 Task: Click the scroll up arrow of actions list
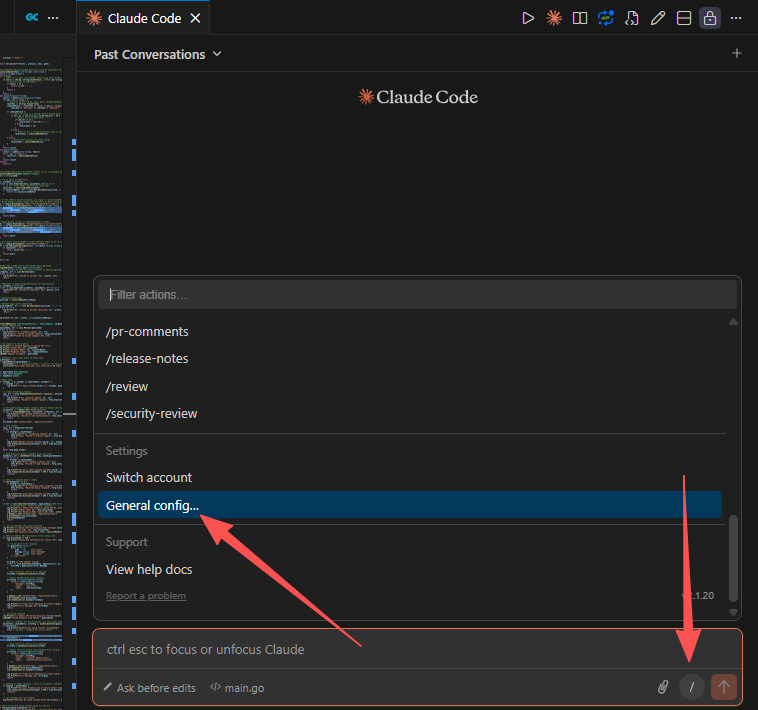click(x=733, y=322)
